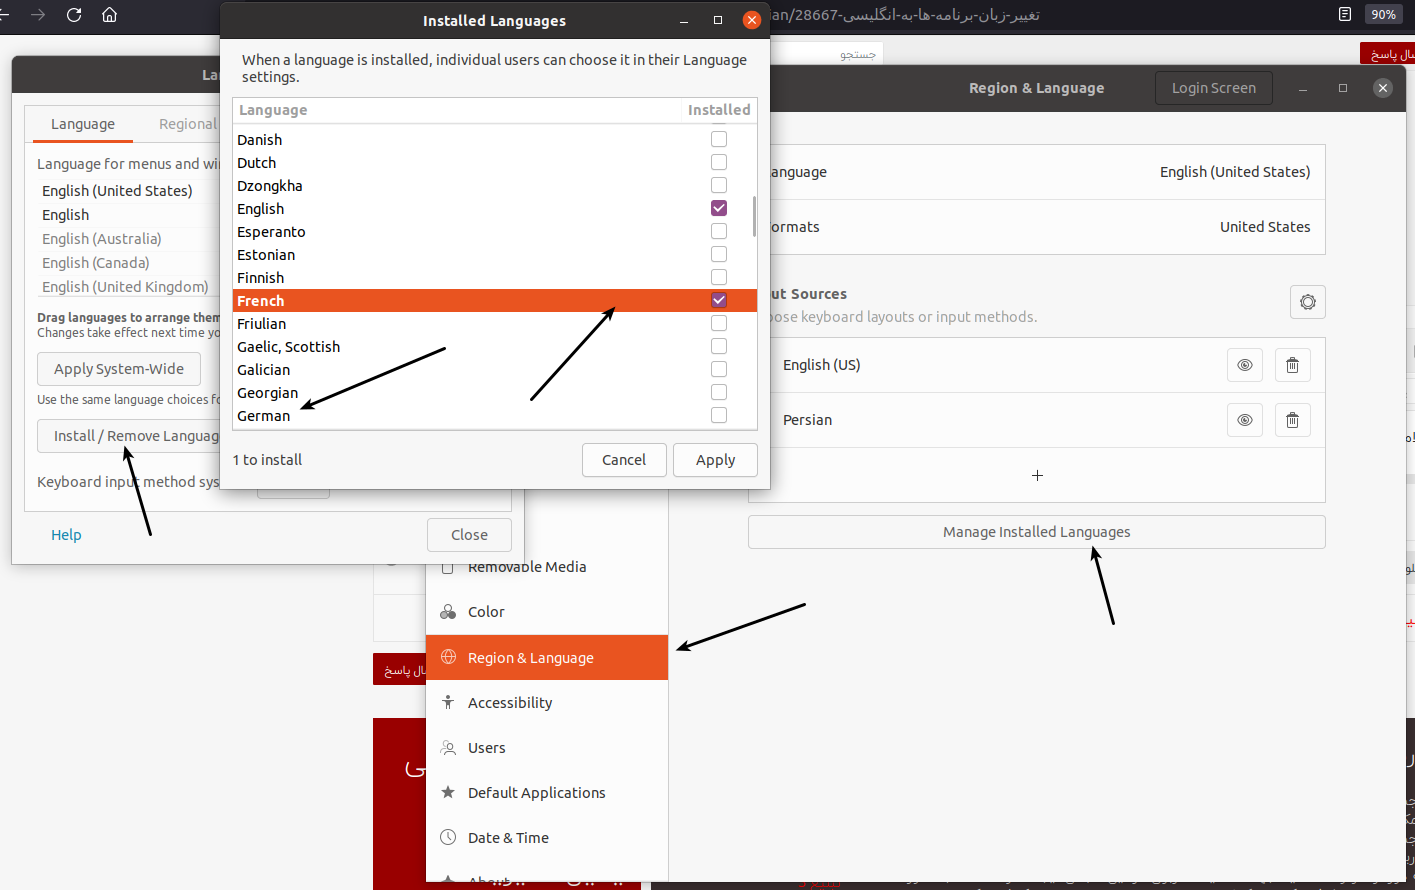The image size is (1415, 890).
Task: Uncheck the French installed checkbox
Action: click(719, 300)
